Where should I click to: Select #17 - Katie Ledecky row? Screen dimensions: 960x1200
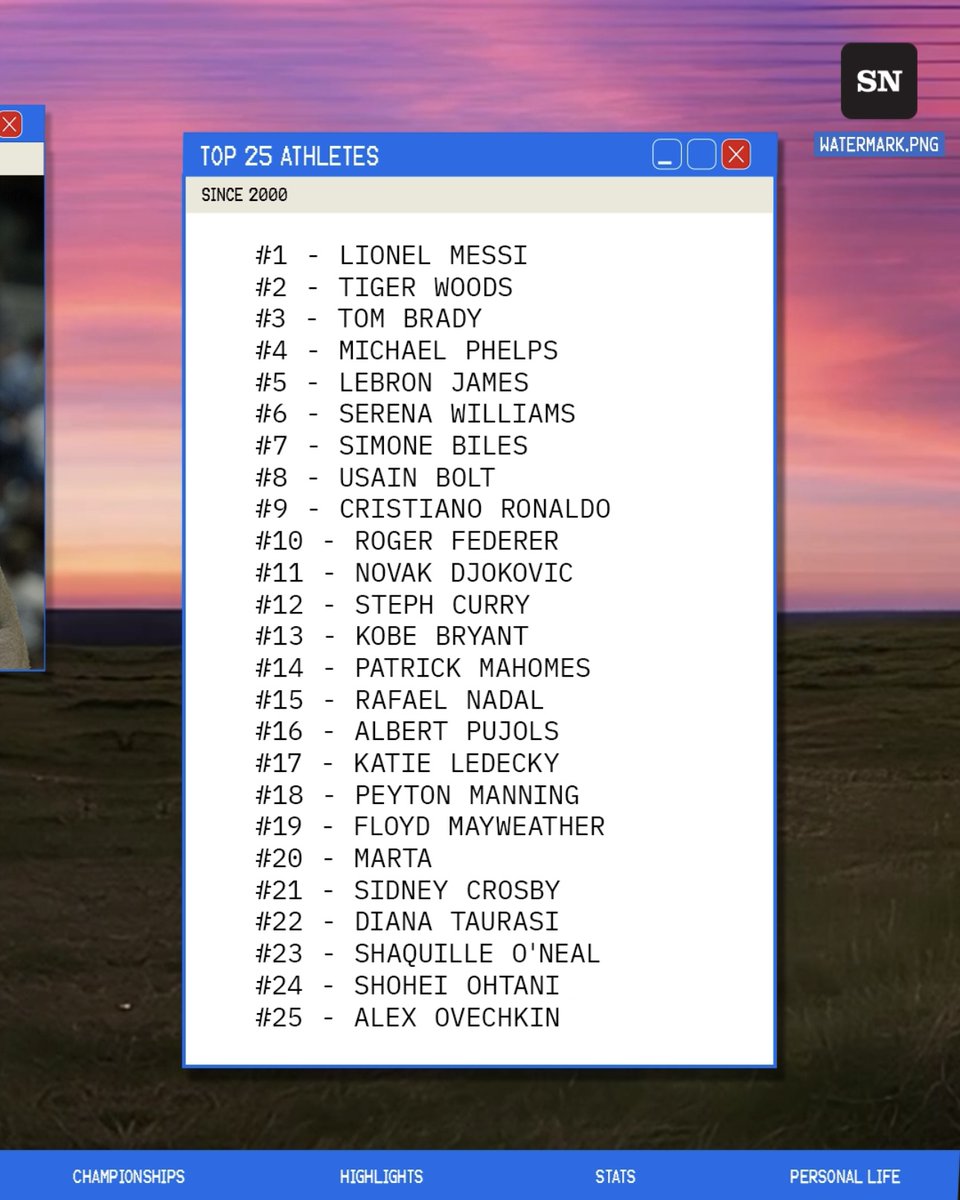point(407,763)
